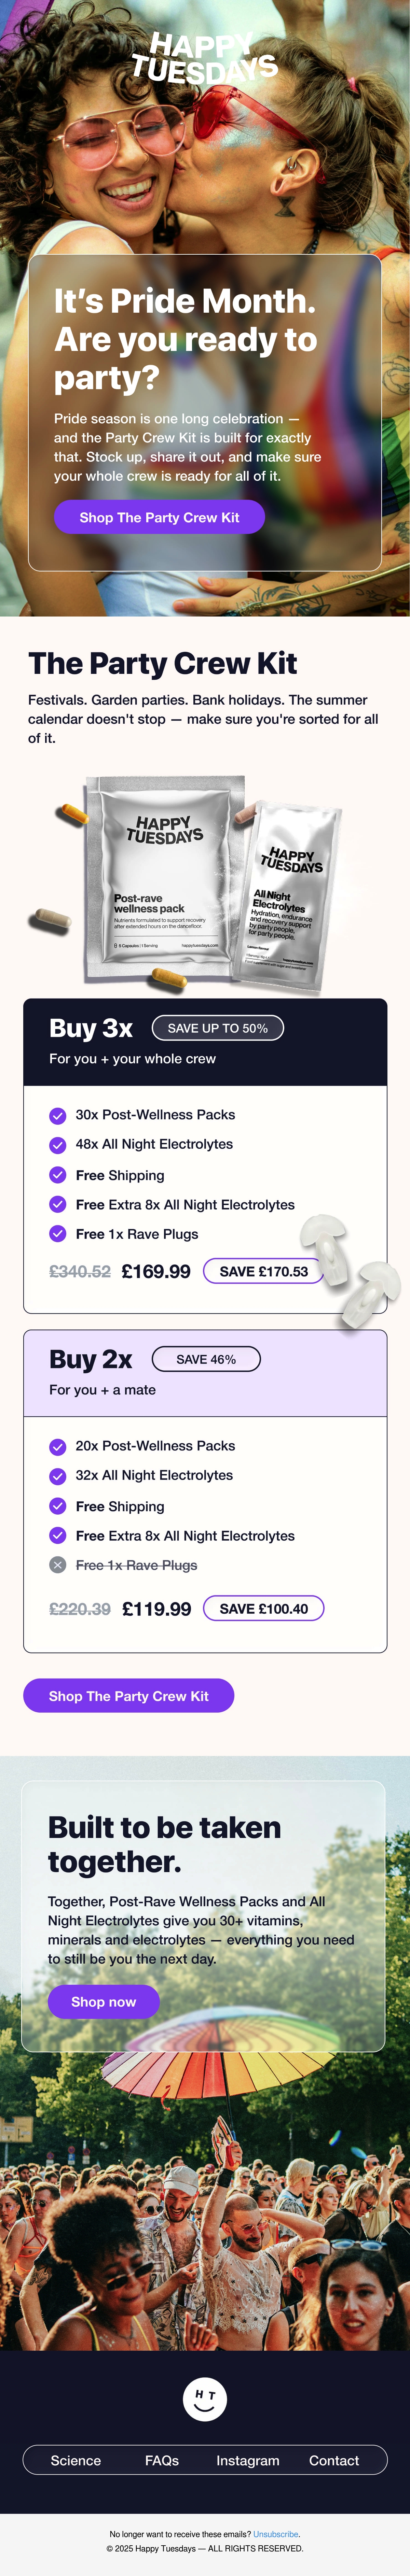Image resolution: width=410 pixels, height=2576 pixels.
Task: Click checkmark beside 30x Post-Wellness Packs
Action: click(58, 1115)
